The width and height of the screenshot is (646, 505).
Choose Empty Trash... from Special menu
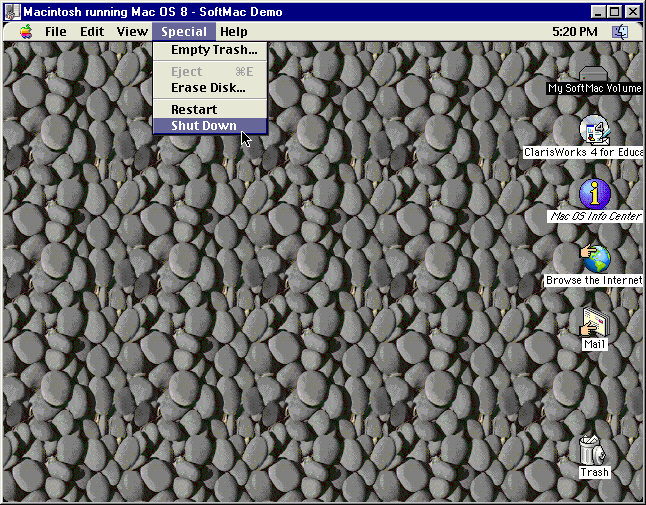click(210, 50)
